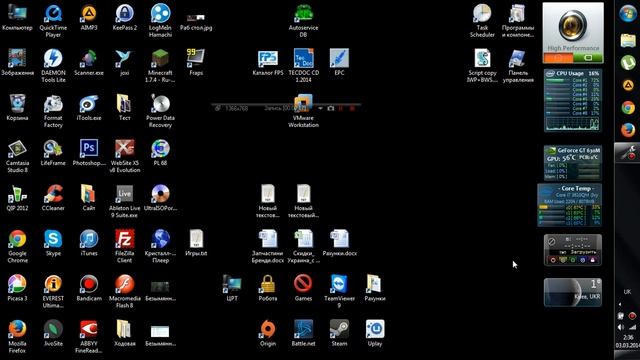Pause recording in the recording bar
Image resolution: width=640 pixels, height=360 pixels.
coord(341,109)
